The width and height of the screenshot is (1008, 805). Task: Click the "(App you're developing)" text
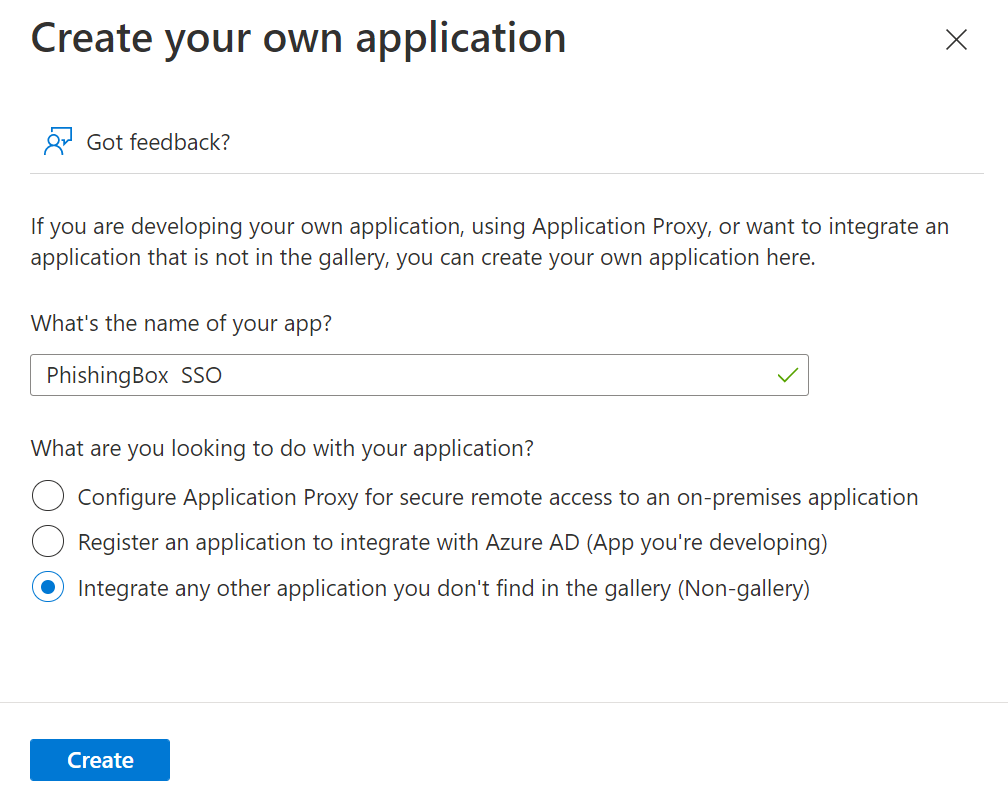[707, 543]
